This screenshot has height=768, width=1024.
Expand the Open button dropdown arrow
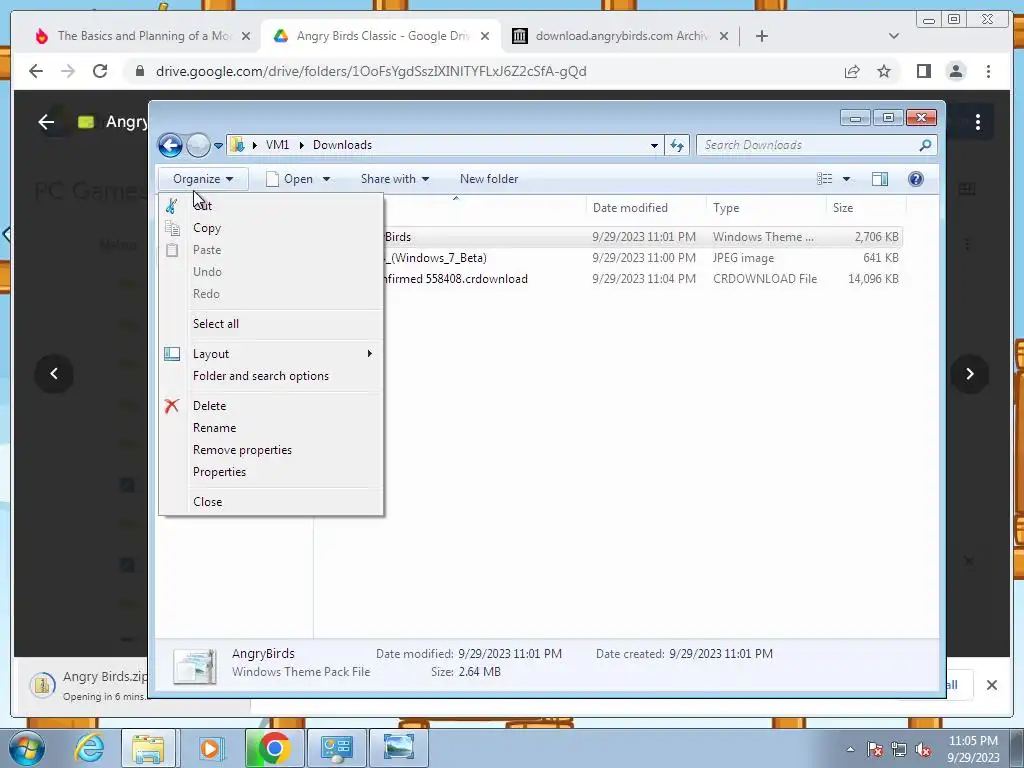(327, 179)
